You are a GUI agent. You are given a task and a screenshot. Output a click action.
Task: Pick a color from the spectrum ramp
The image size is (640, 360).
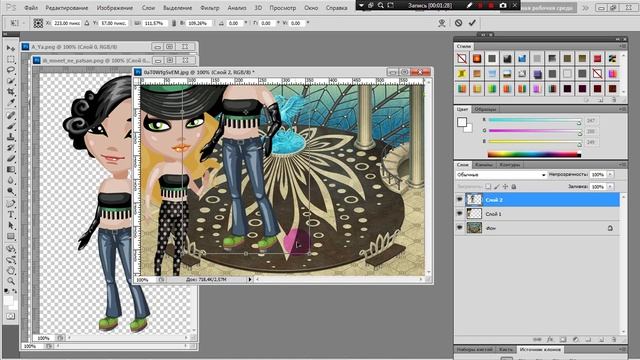point(534,154)
